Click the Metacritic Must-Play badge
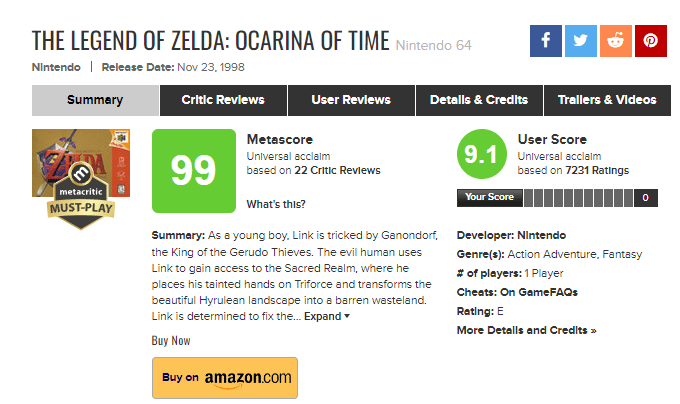Viewport: 680px width, 404px height. pyautogui.click(x=78, y=200)
